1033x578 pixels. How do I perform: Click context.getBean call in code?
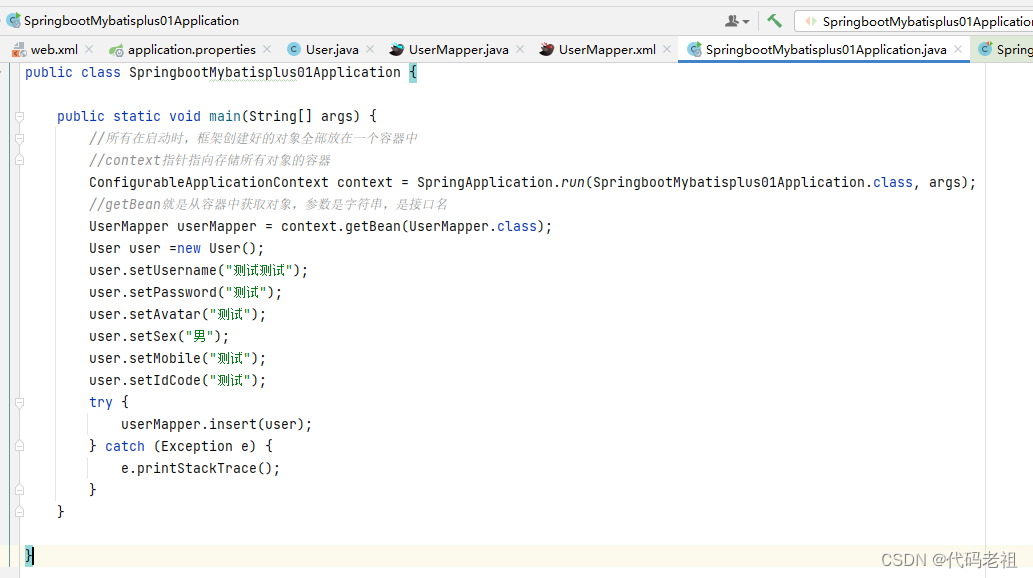pos(341,227)
